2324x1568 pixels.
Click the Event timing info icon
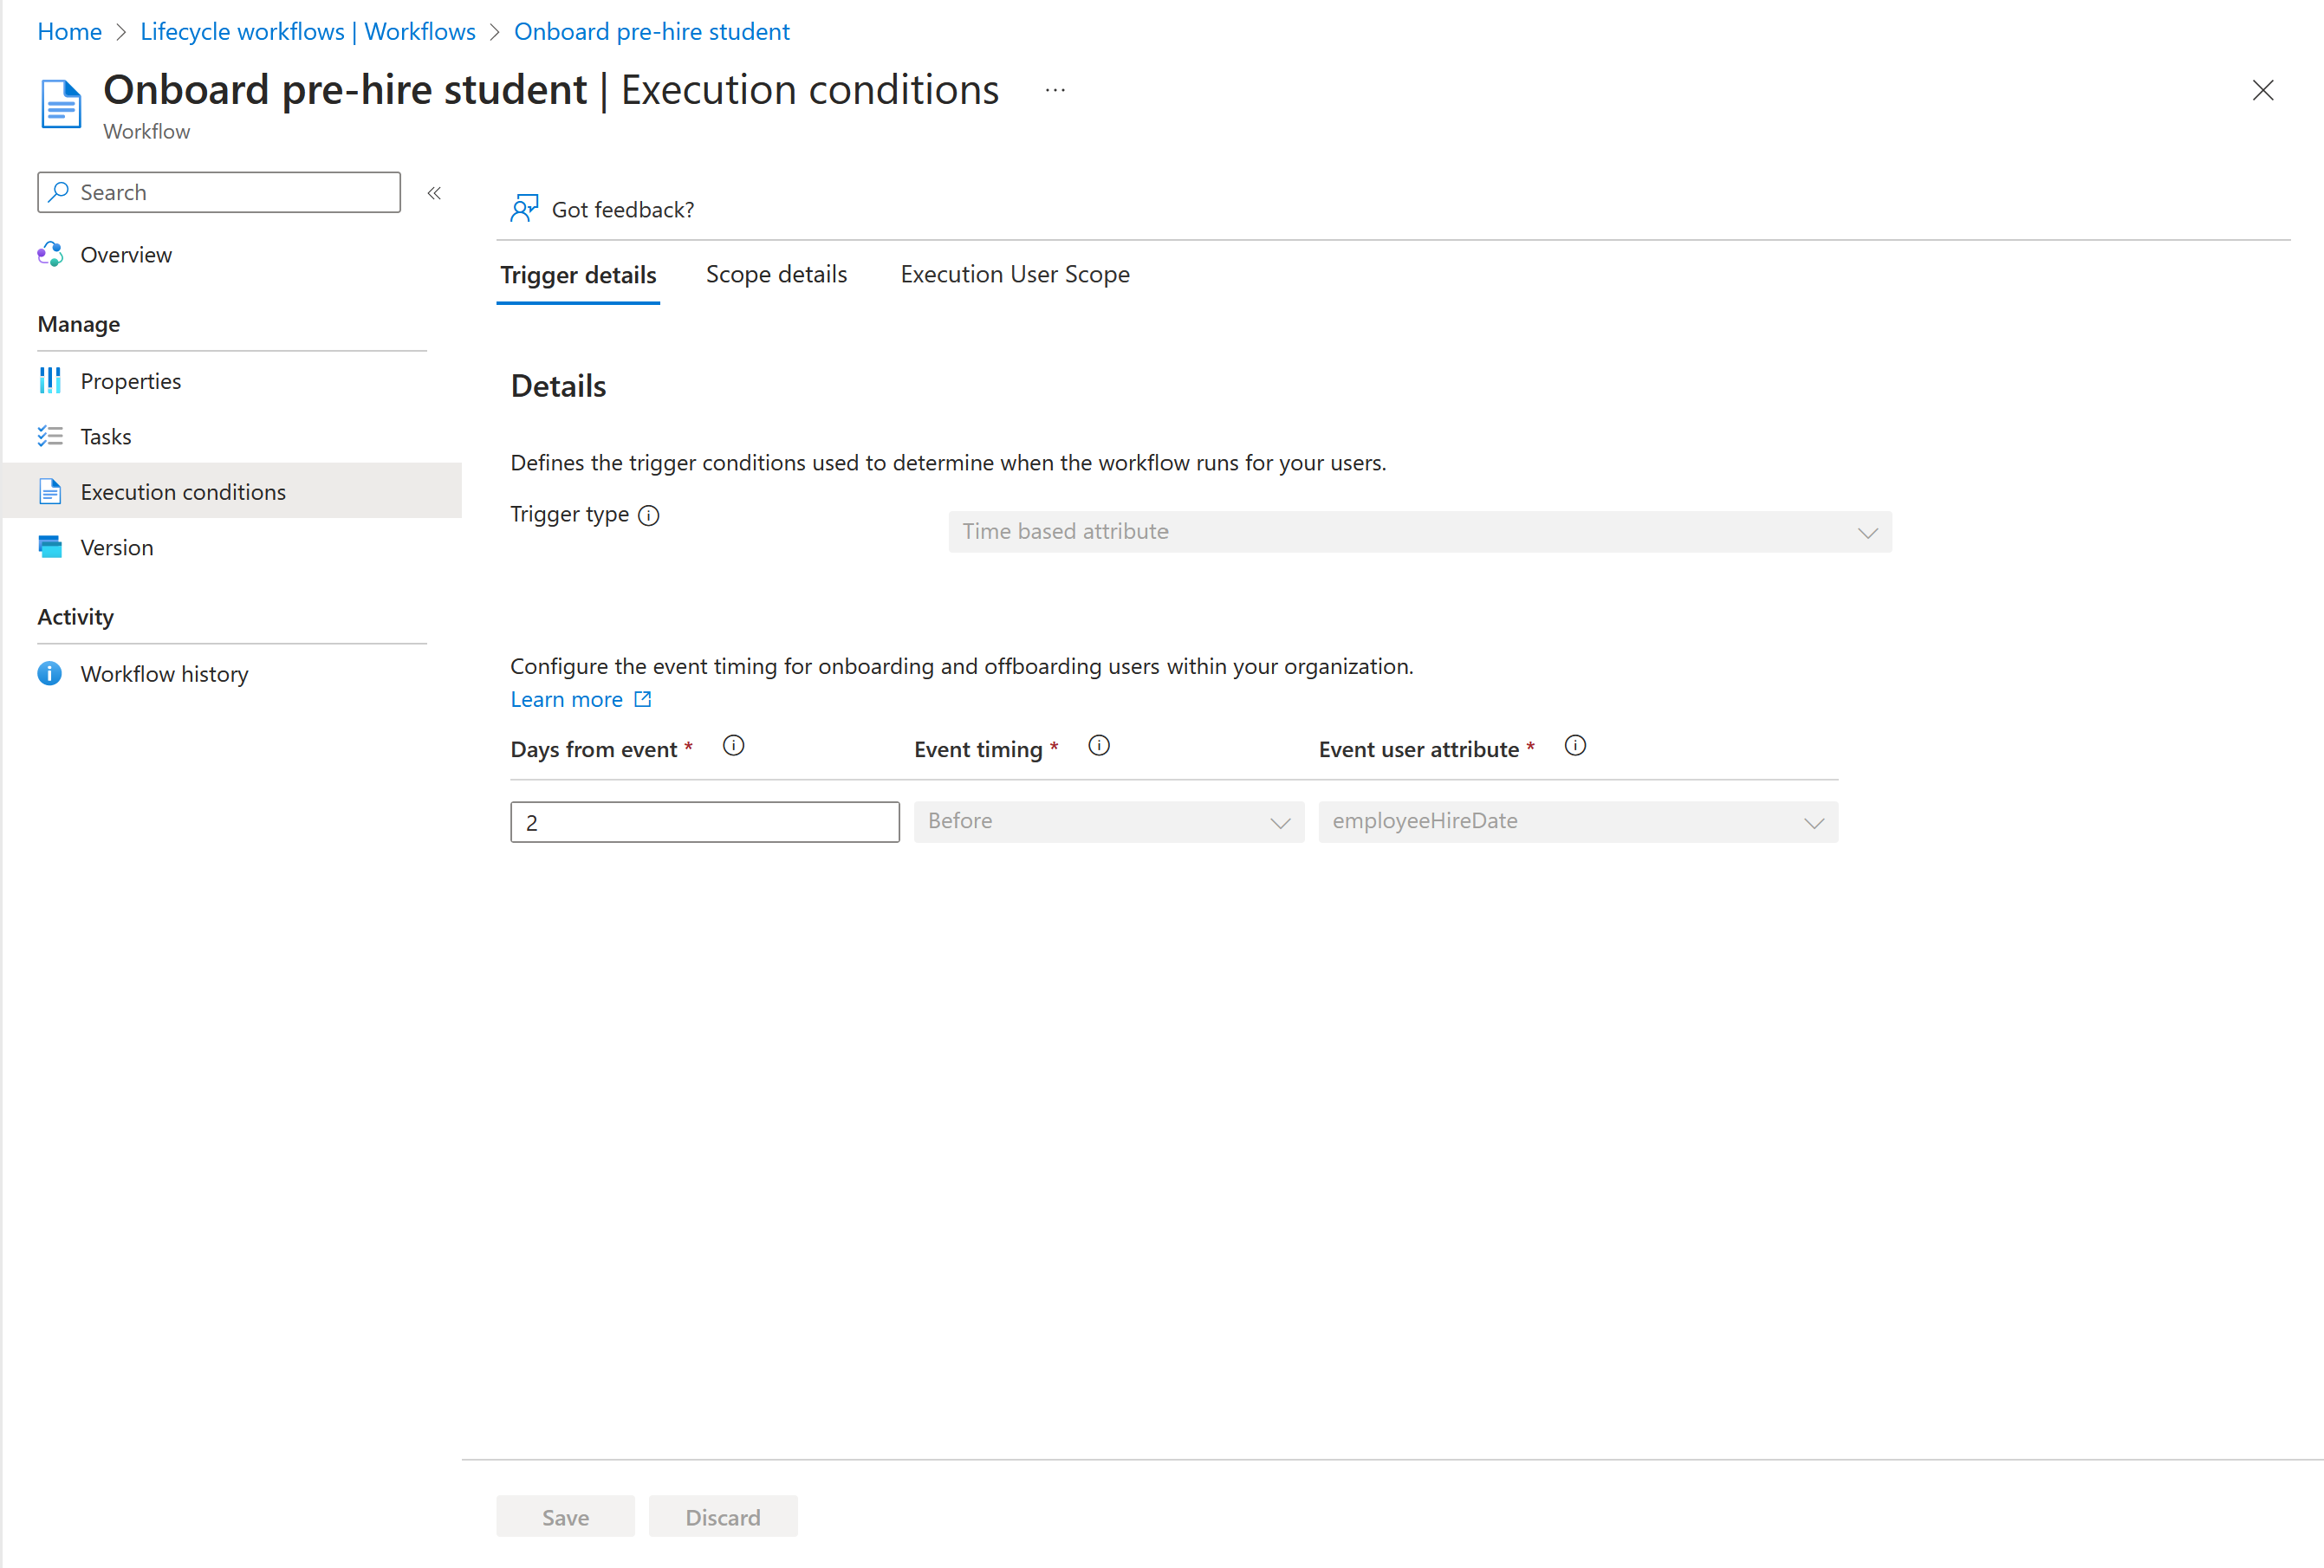coord(1099,746)
